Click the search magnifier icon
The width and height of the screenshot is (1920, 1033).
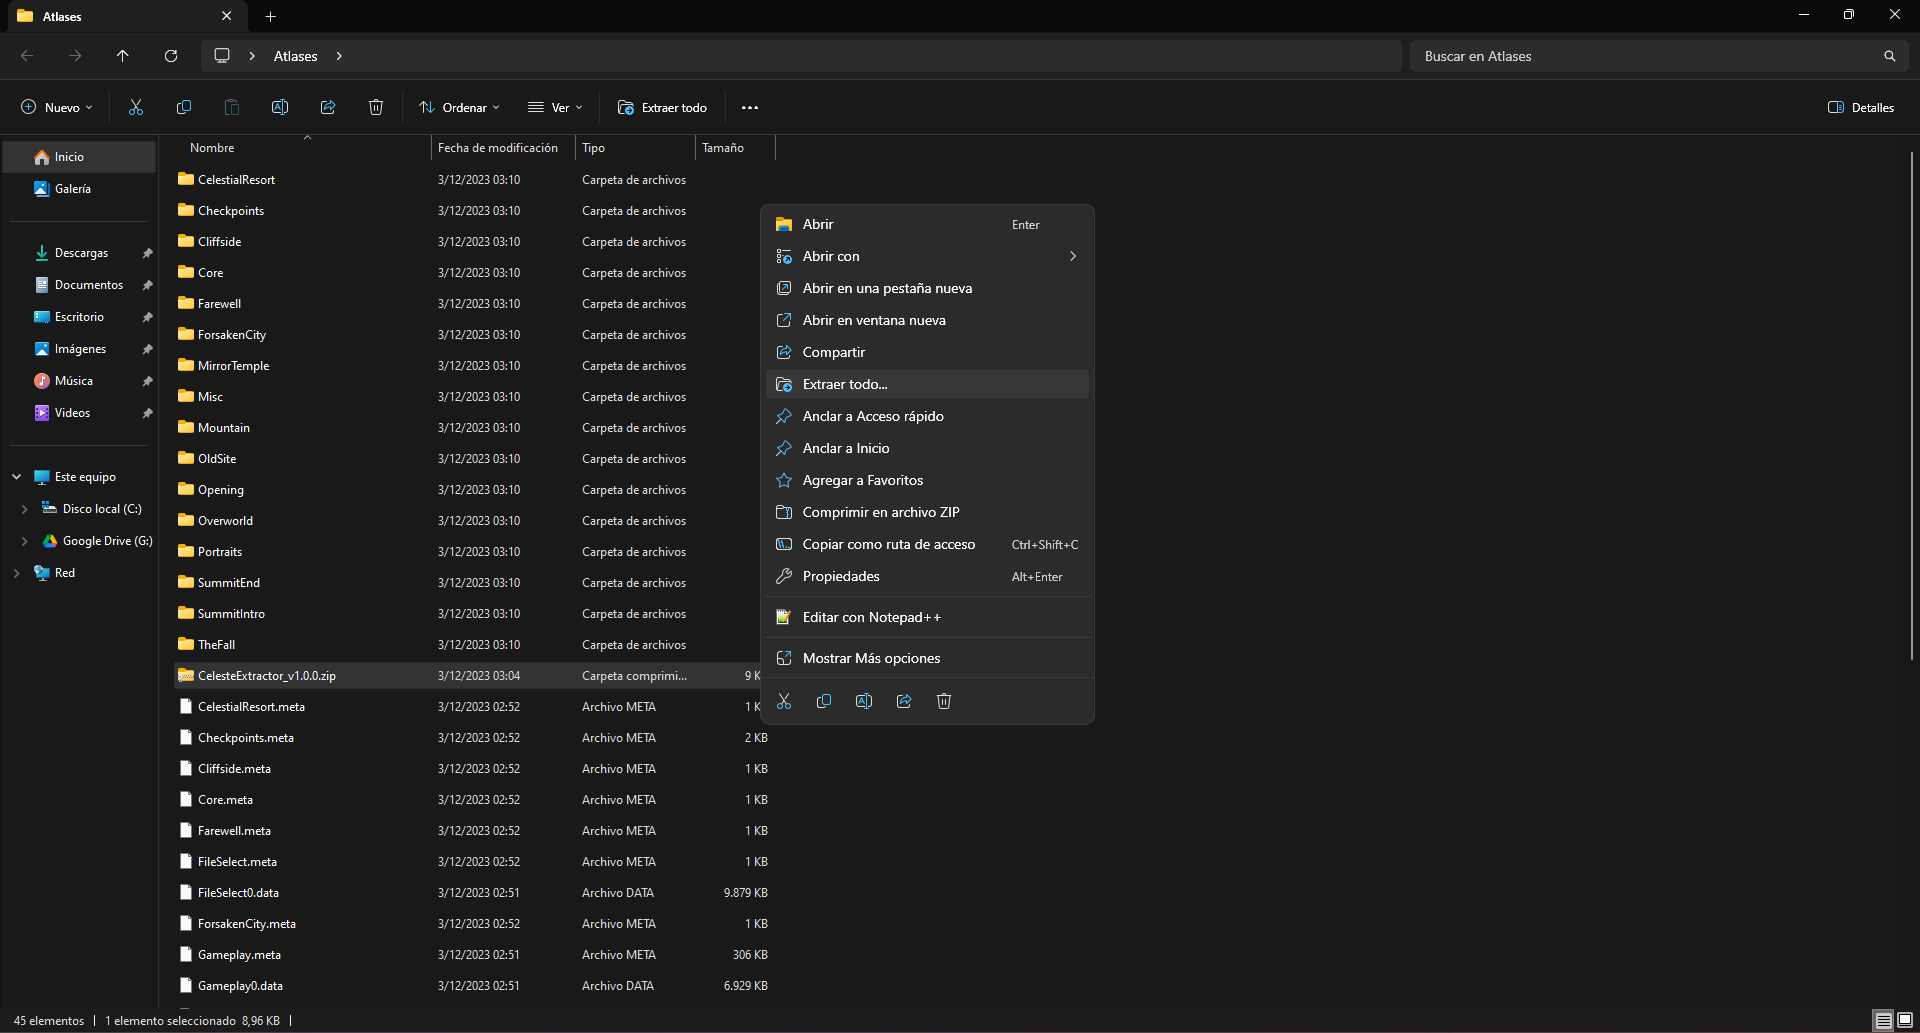pos(1889,56)
